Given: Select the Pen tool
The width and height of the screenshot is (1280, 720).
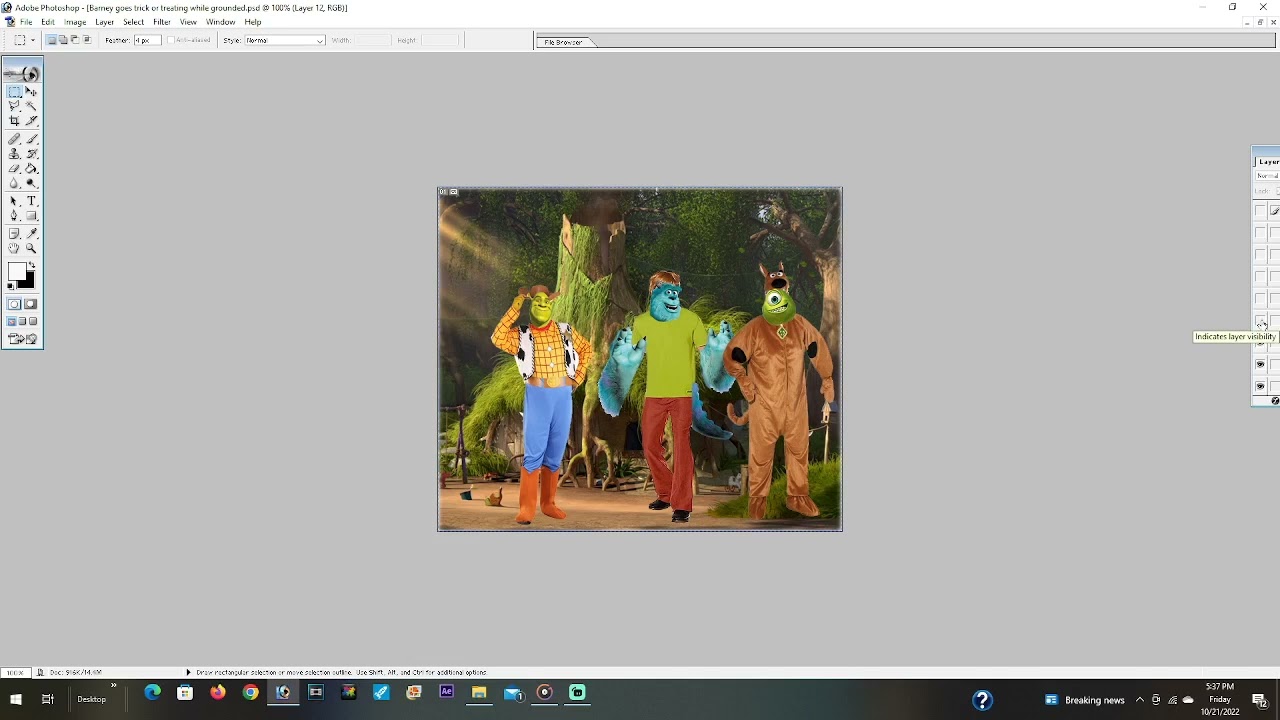Looking at the screenshot, I should pyautogui.click(x=15, y=215).
